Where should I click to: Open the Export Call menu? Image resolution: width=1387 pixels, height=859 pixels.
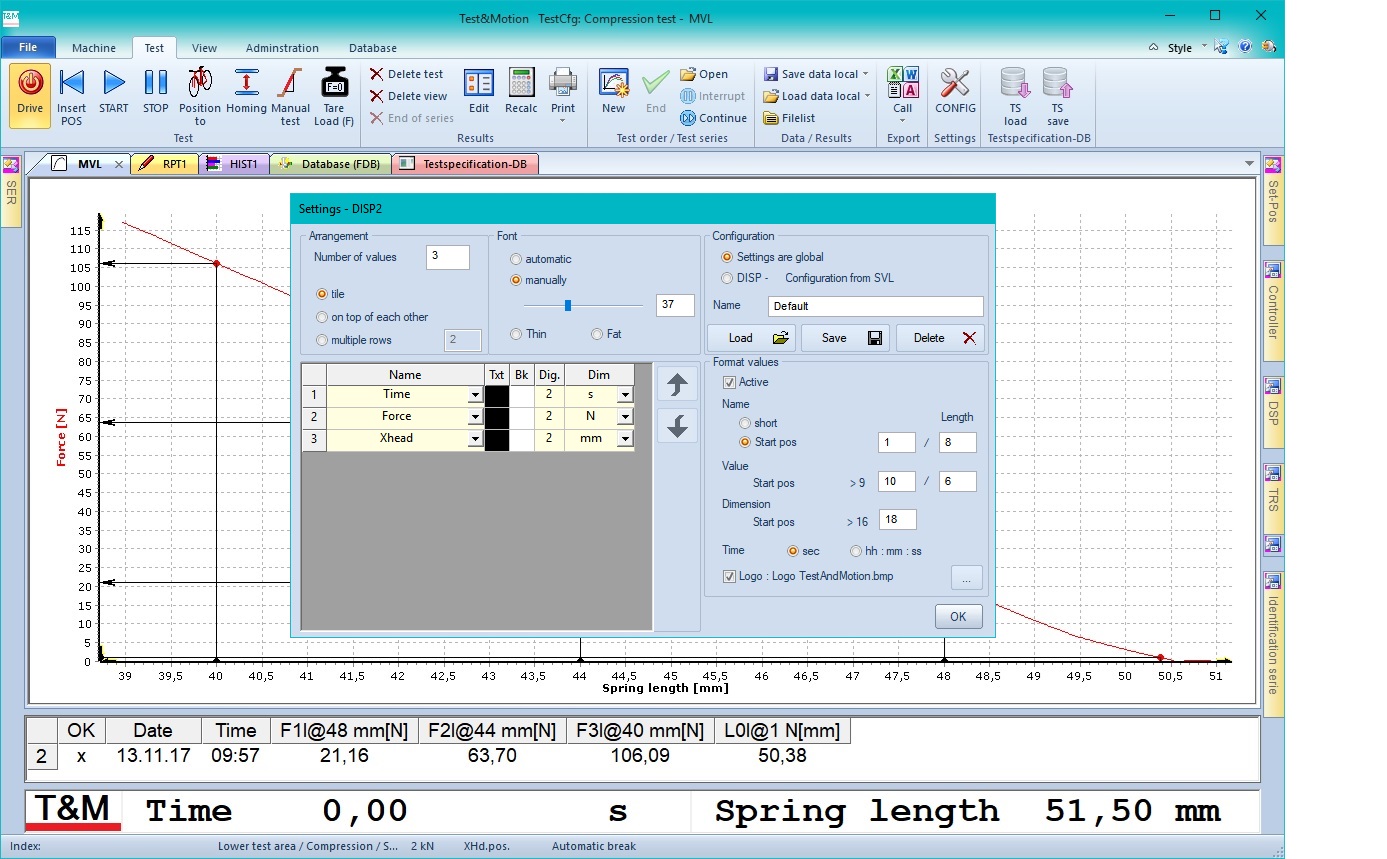(903, 95)
